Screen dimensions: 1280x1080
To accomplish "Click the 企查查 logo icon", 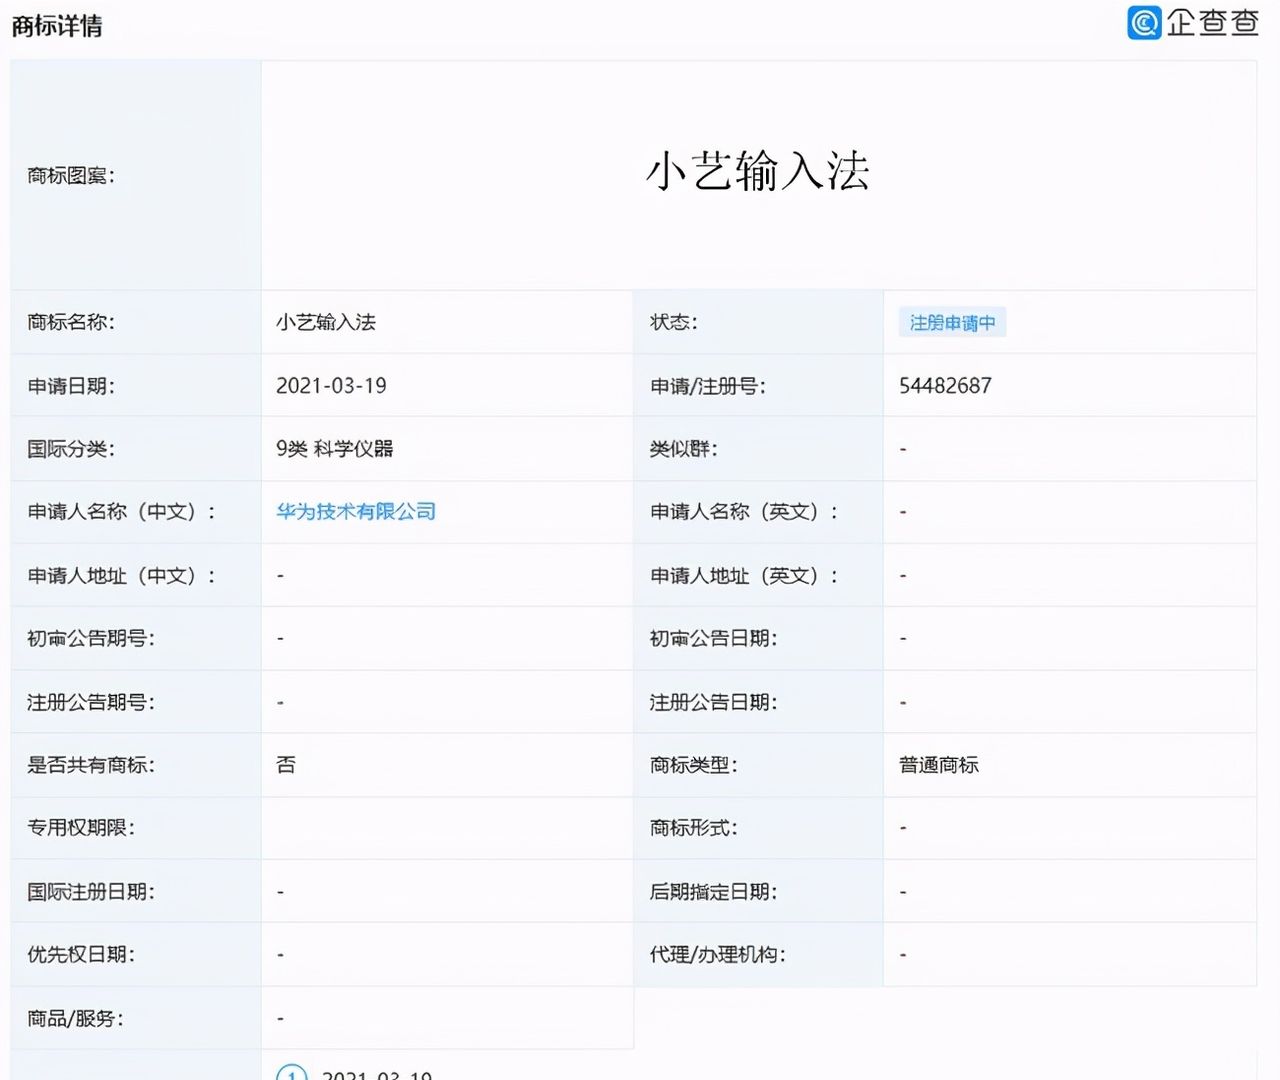I will [1144, 22].
